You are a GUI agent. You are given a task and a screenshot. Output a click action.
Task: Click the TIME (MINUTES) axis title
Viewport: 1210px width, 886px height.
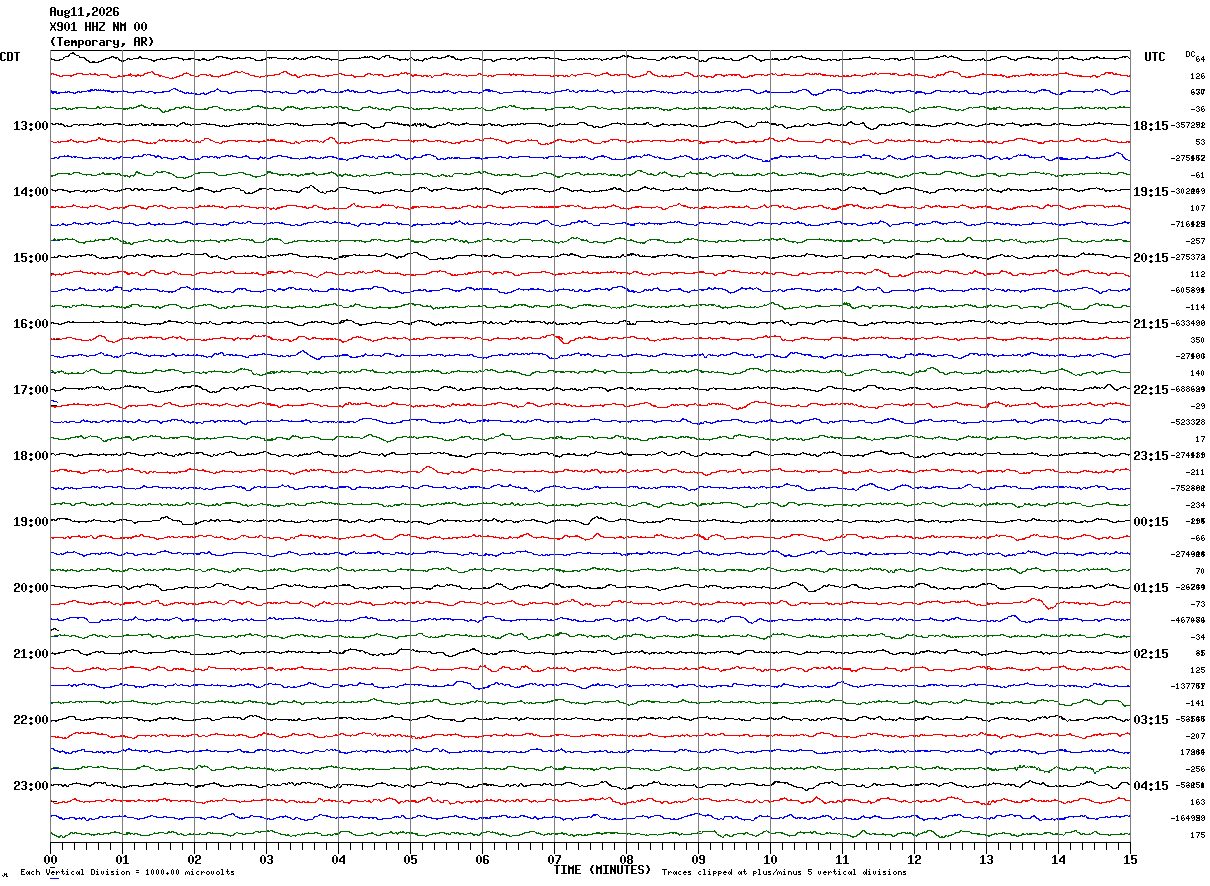pyautogui.click(x=602, y=870)
